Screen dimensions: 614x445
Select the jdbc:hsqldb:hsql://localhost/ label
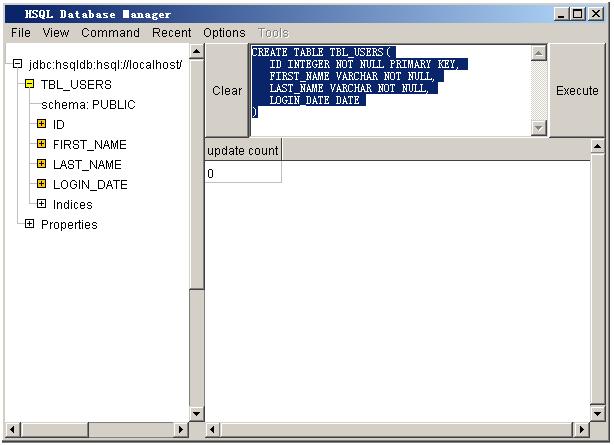point(106,65)
